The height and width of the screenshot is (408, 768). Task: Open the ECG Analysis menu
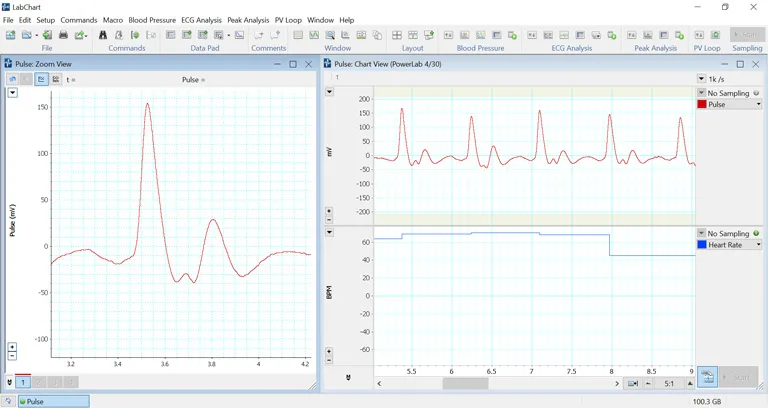pos(201,20)
